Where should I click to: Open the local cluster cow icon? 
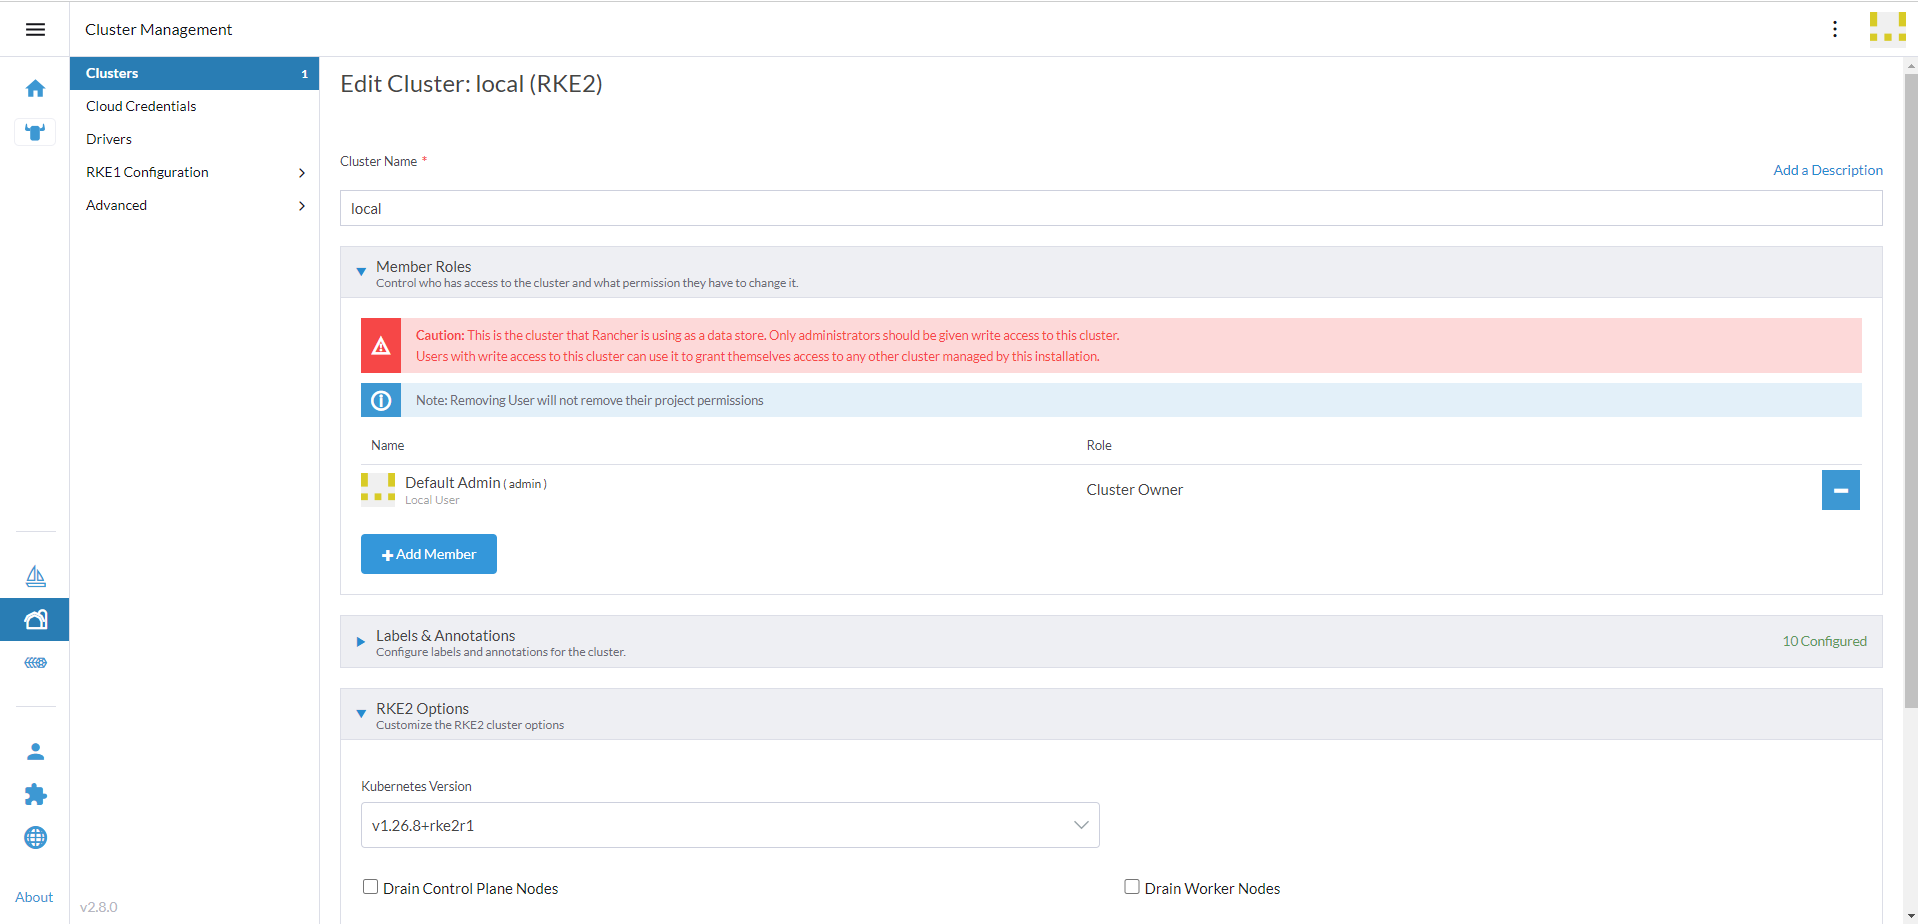click(x=35, y=132)
